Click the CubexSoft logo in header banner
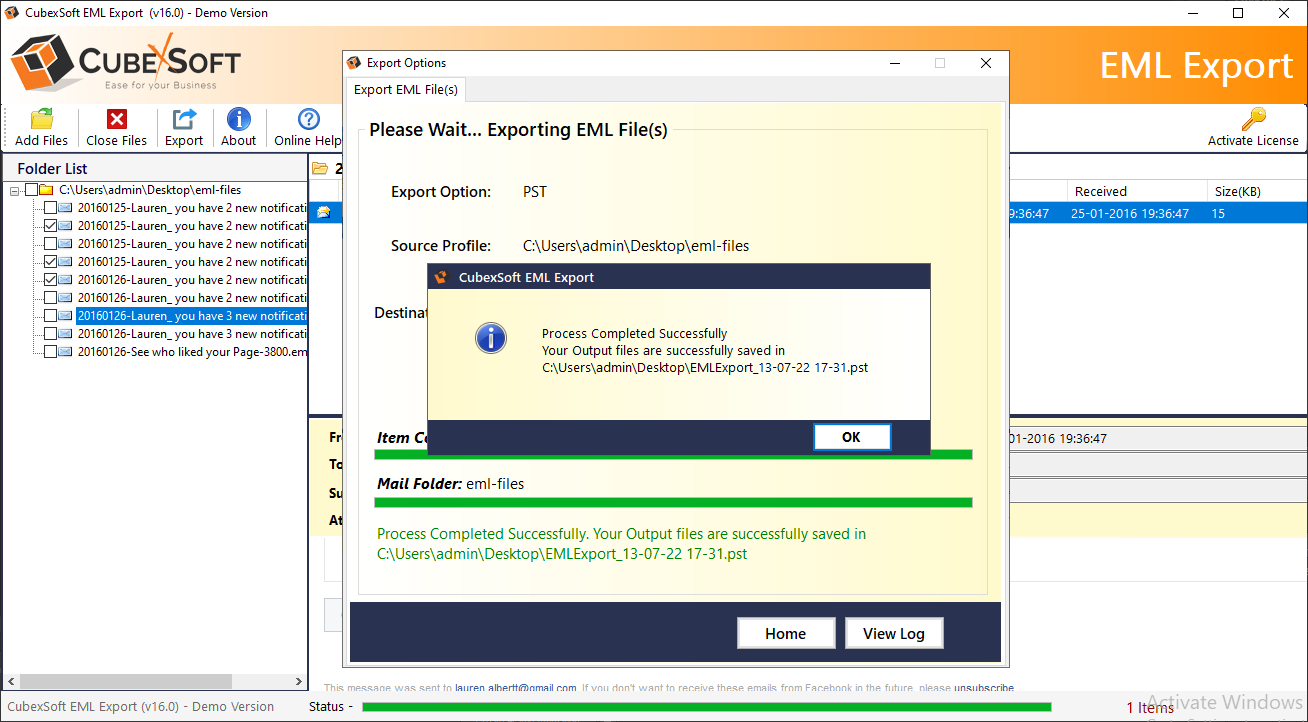 (x=125, y=63)
